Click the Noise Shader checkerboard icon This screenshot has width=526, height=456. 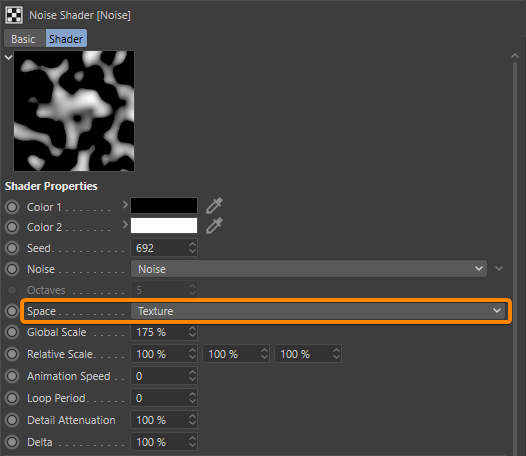[x=14, y=15]
